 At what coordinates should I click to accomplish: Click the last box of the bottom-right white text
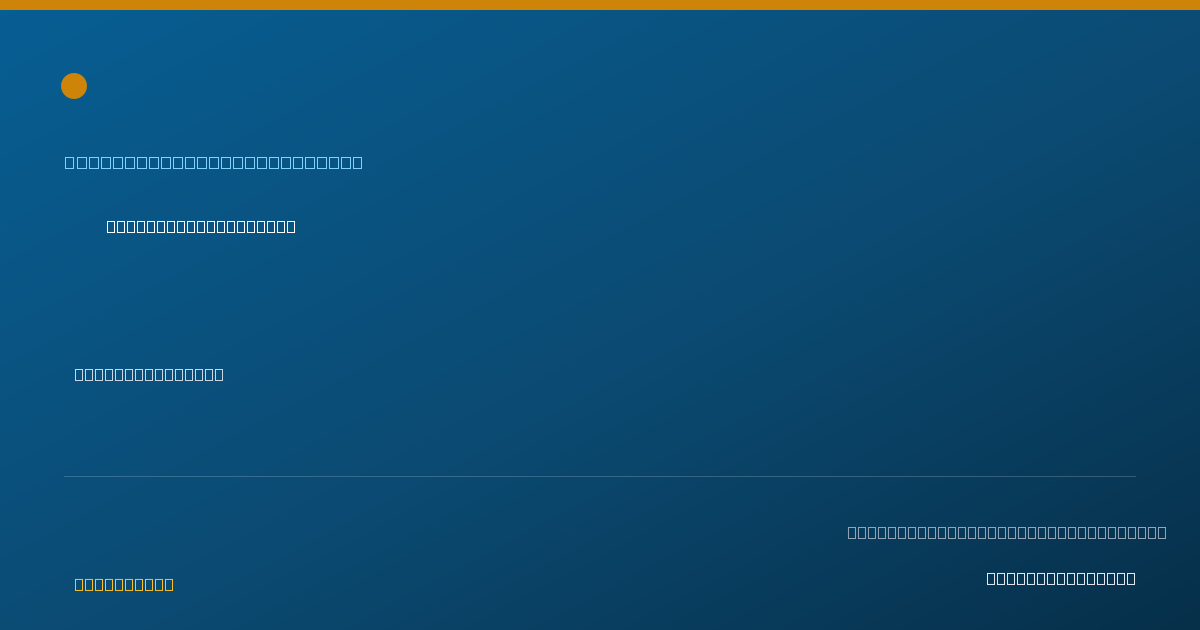tap(1131, 578)
